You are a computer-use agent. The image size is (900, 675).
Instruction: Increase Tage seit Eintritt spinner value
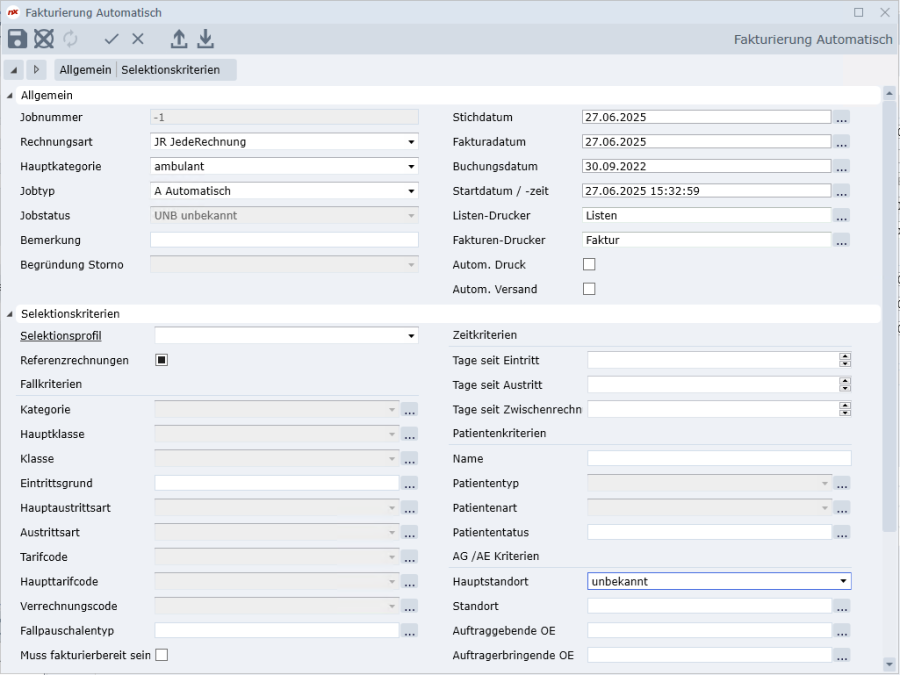point(845,356)
